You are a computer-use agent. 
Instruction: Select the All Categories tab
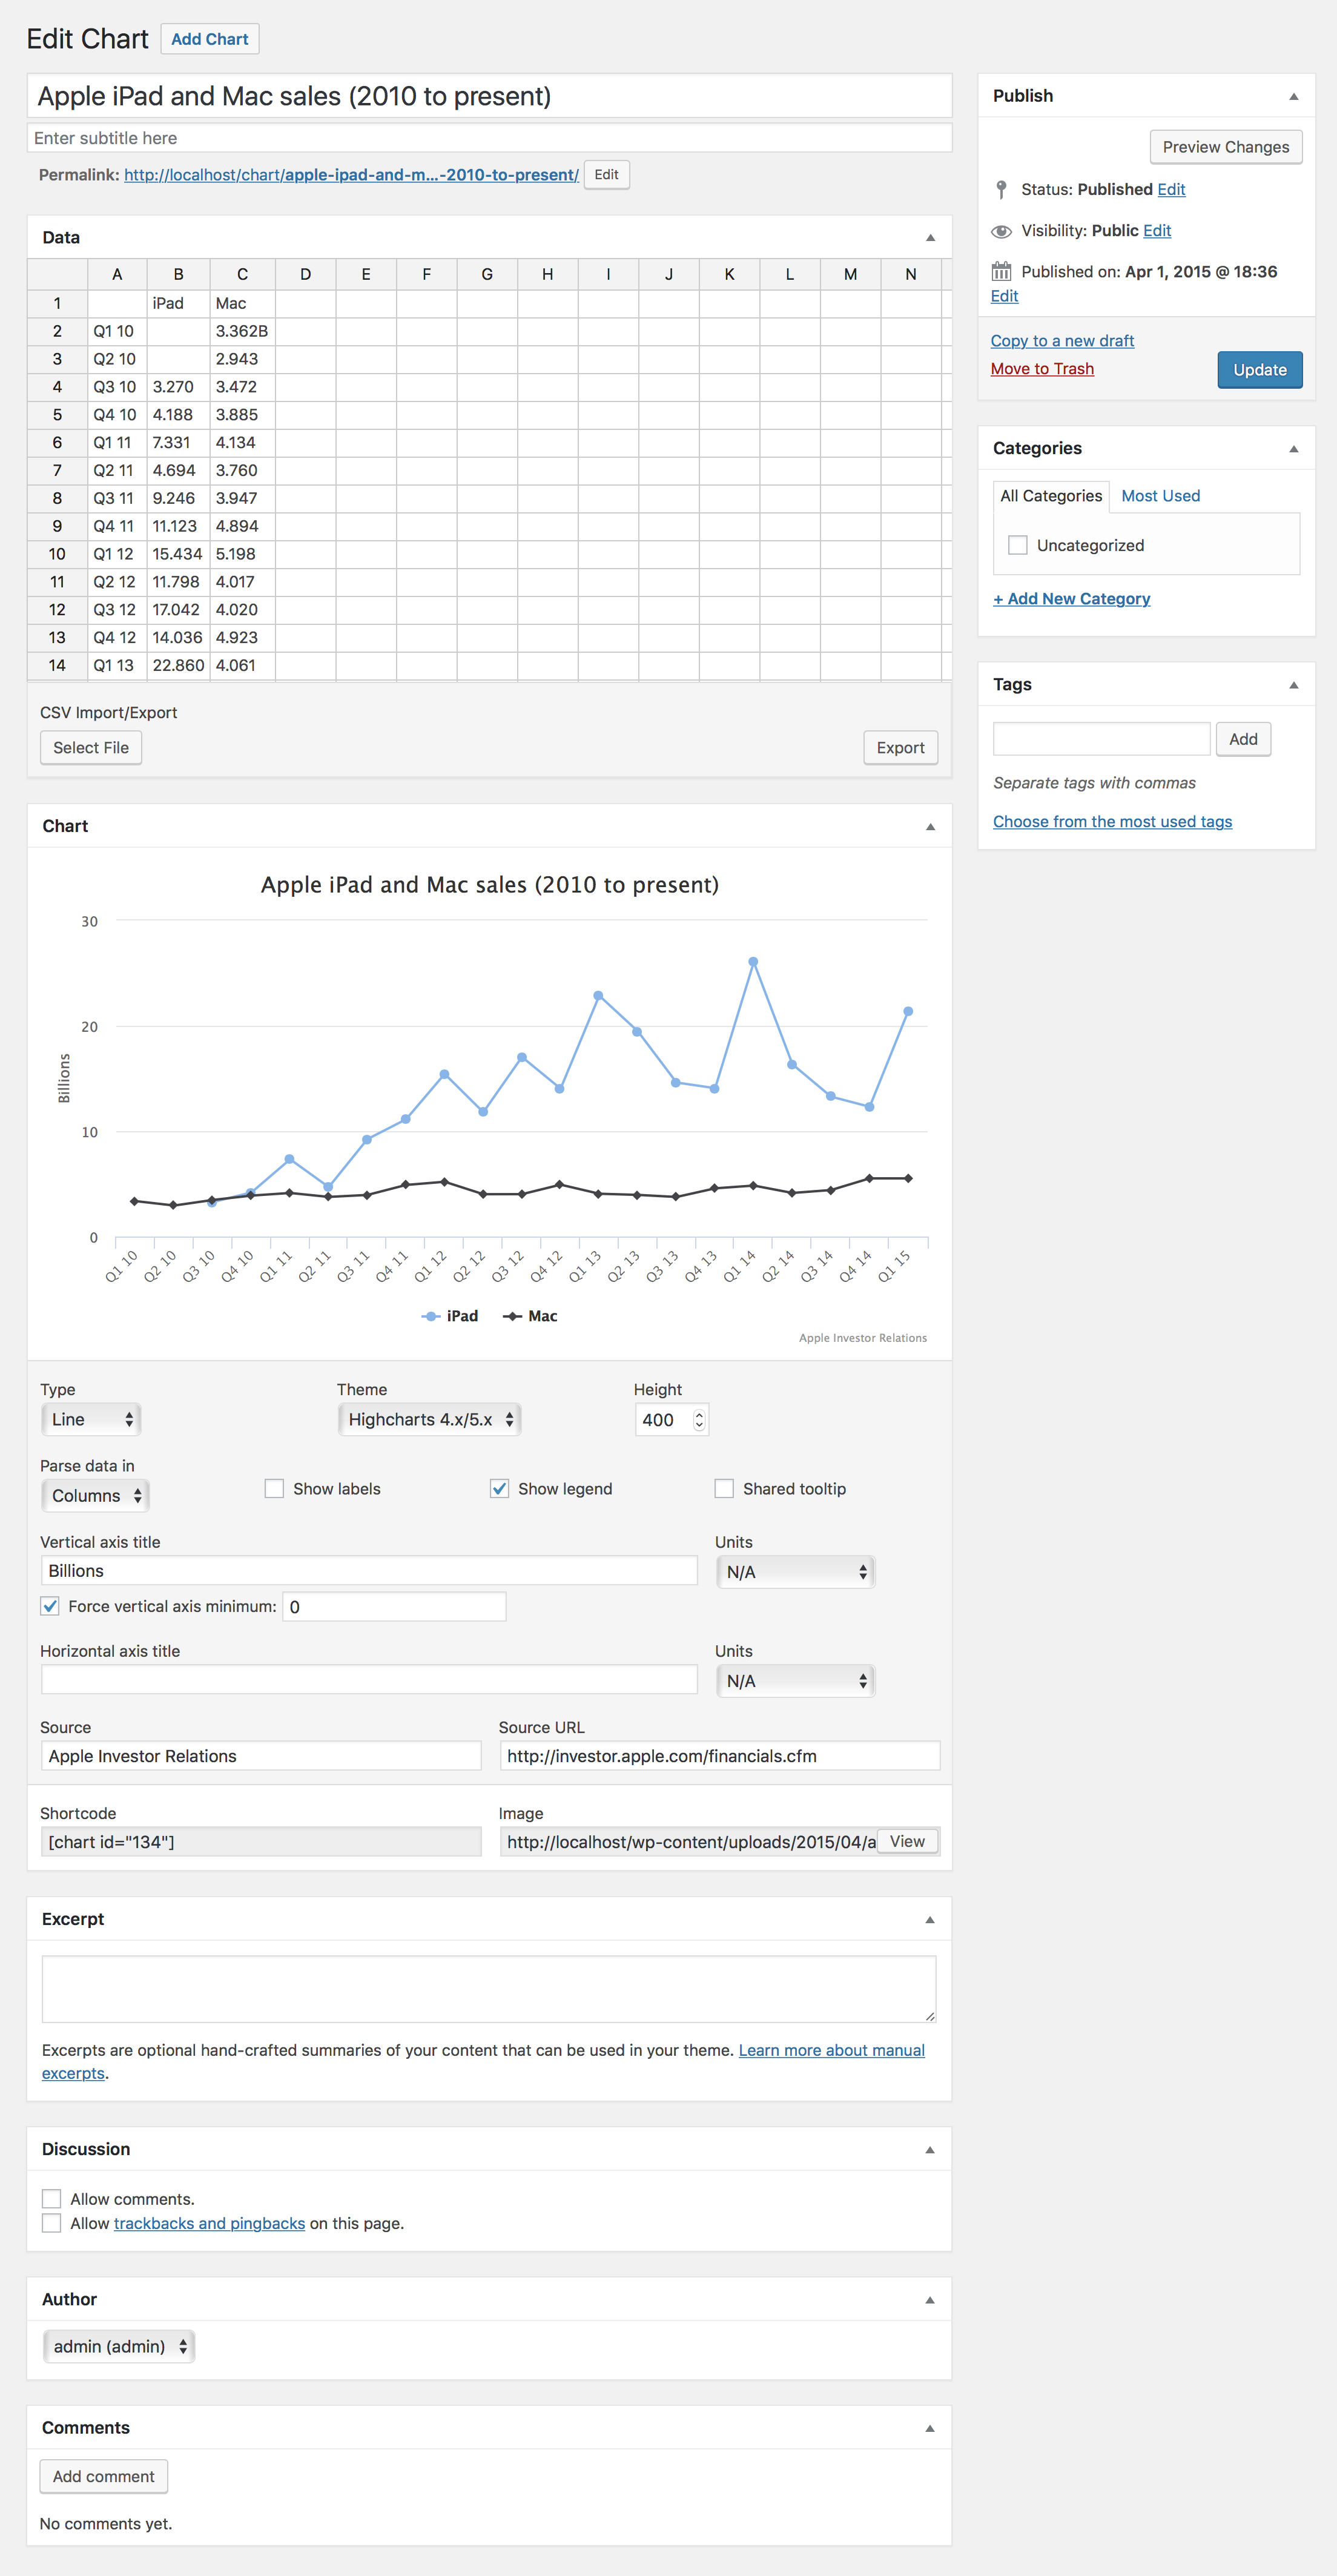pyautogui.click(x=1050, y=496)
